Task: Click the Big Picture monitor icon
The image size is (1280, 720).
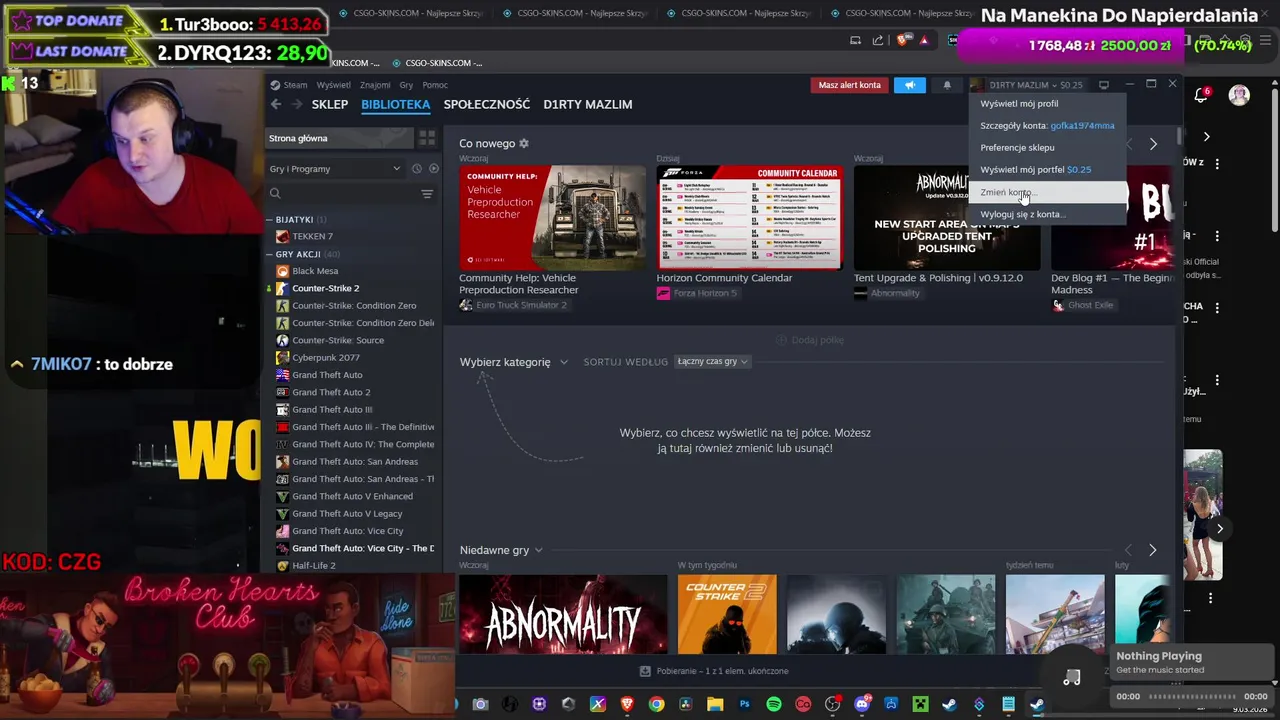Action: (1104, 85)
